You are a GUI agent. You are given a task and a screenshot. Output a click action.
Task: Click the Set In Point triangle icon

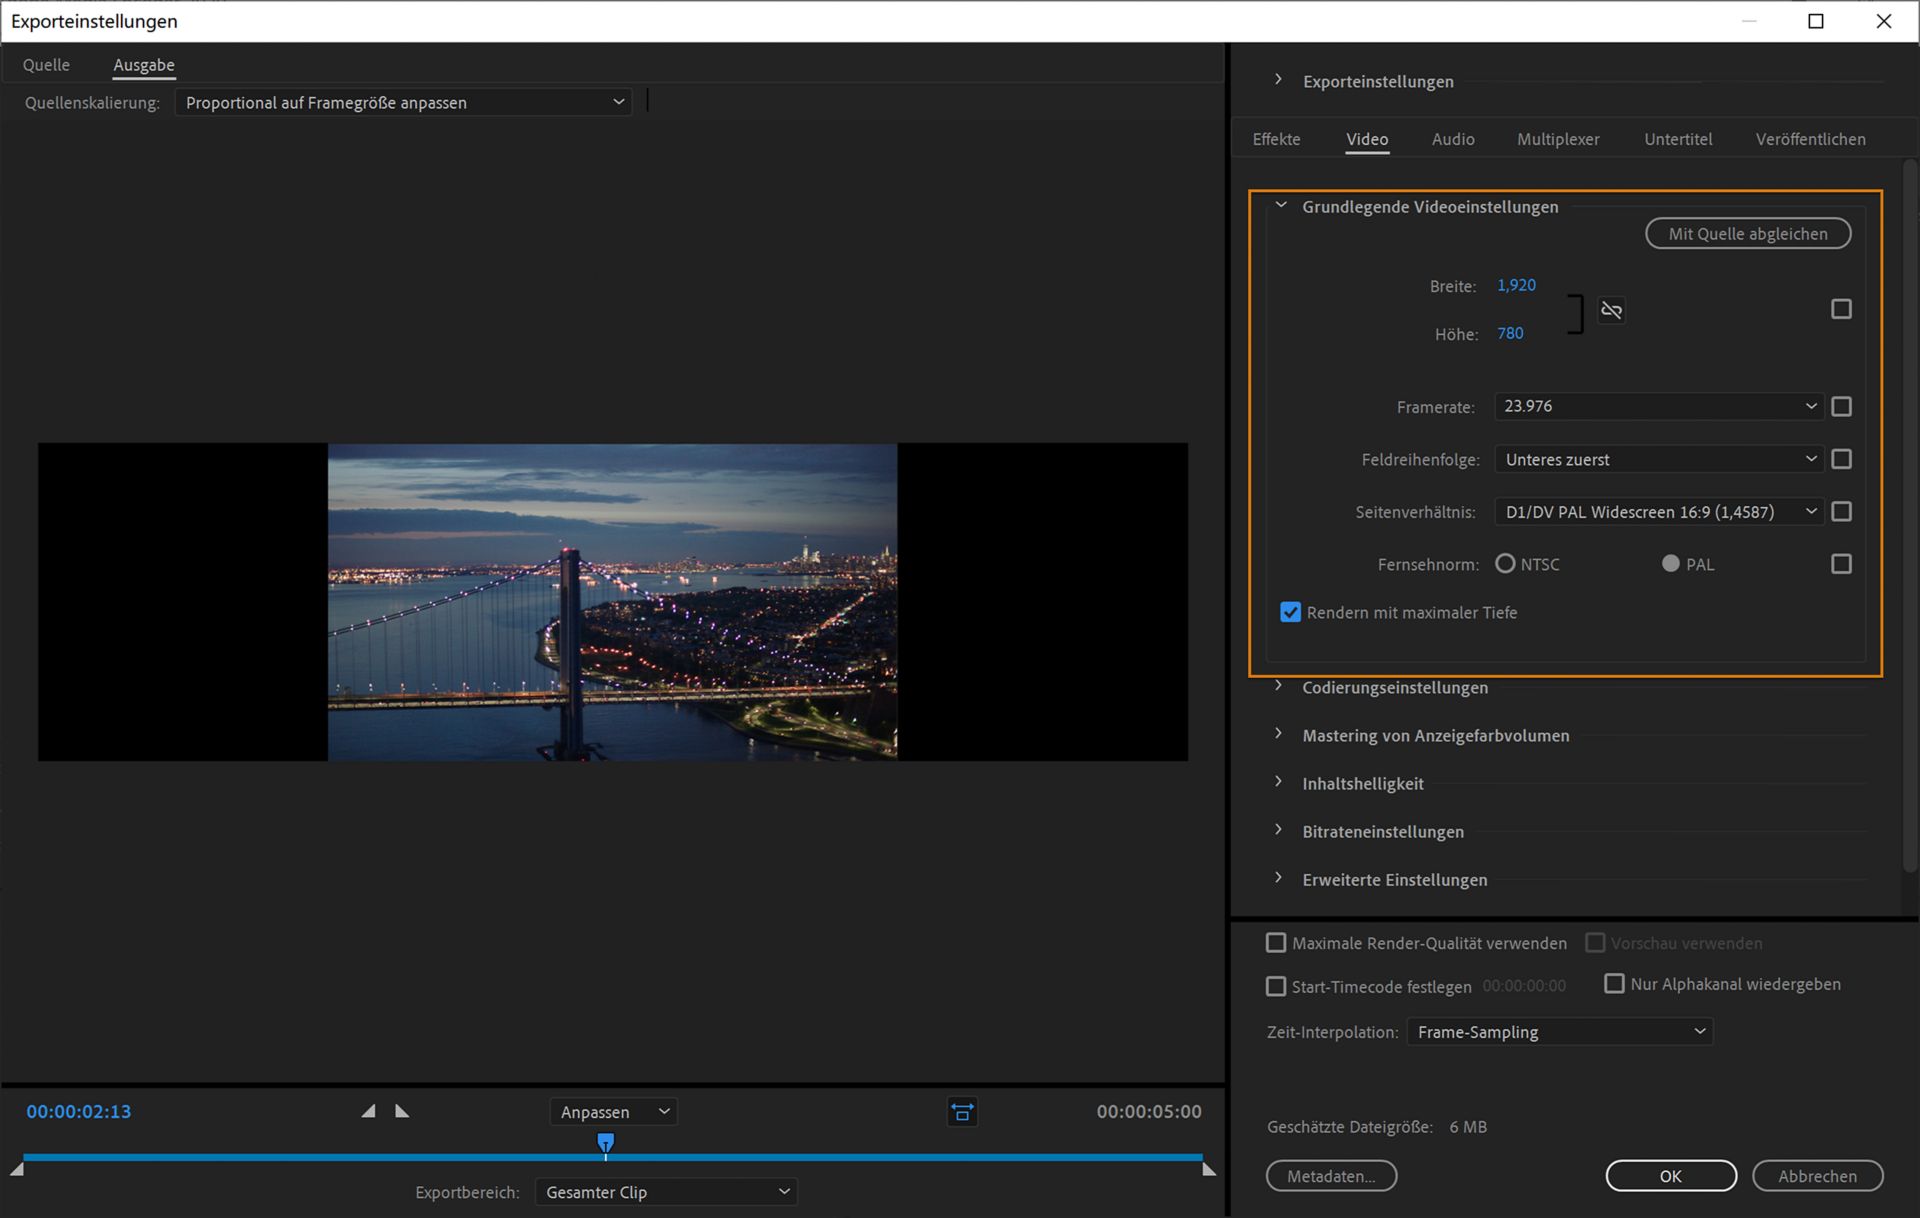(x=369, y=1111)
